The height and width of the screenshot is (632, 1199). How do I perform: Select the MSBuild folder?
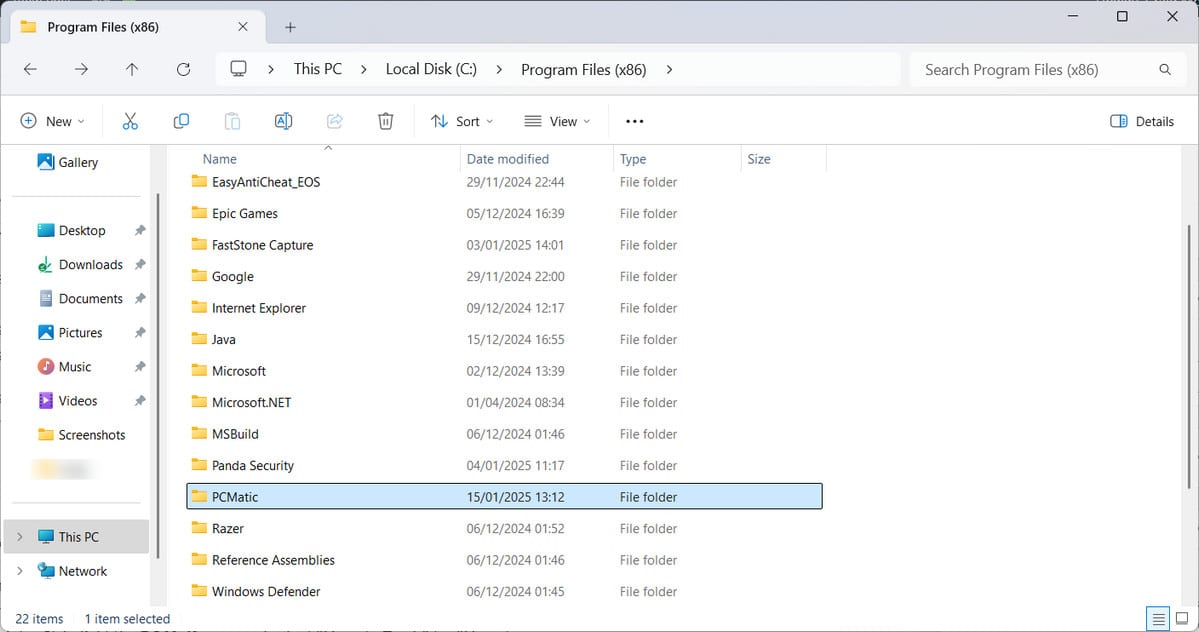tap(505, 433)
